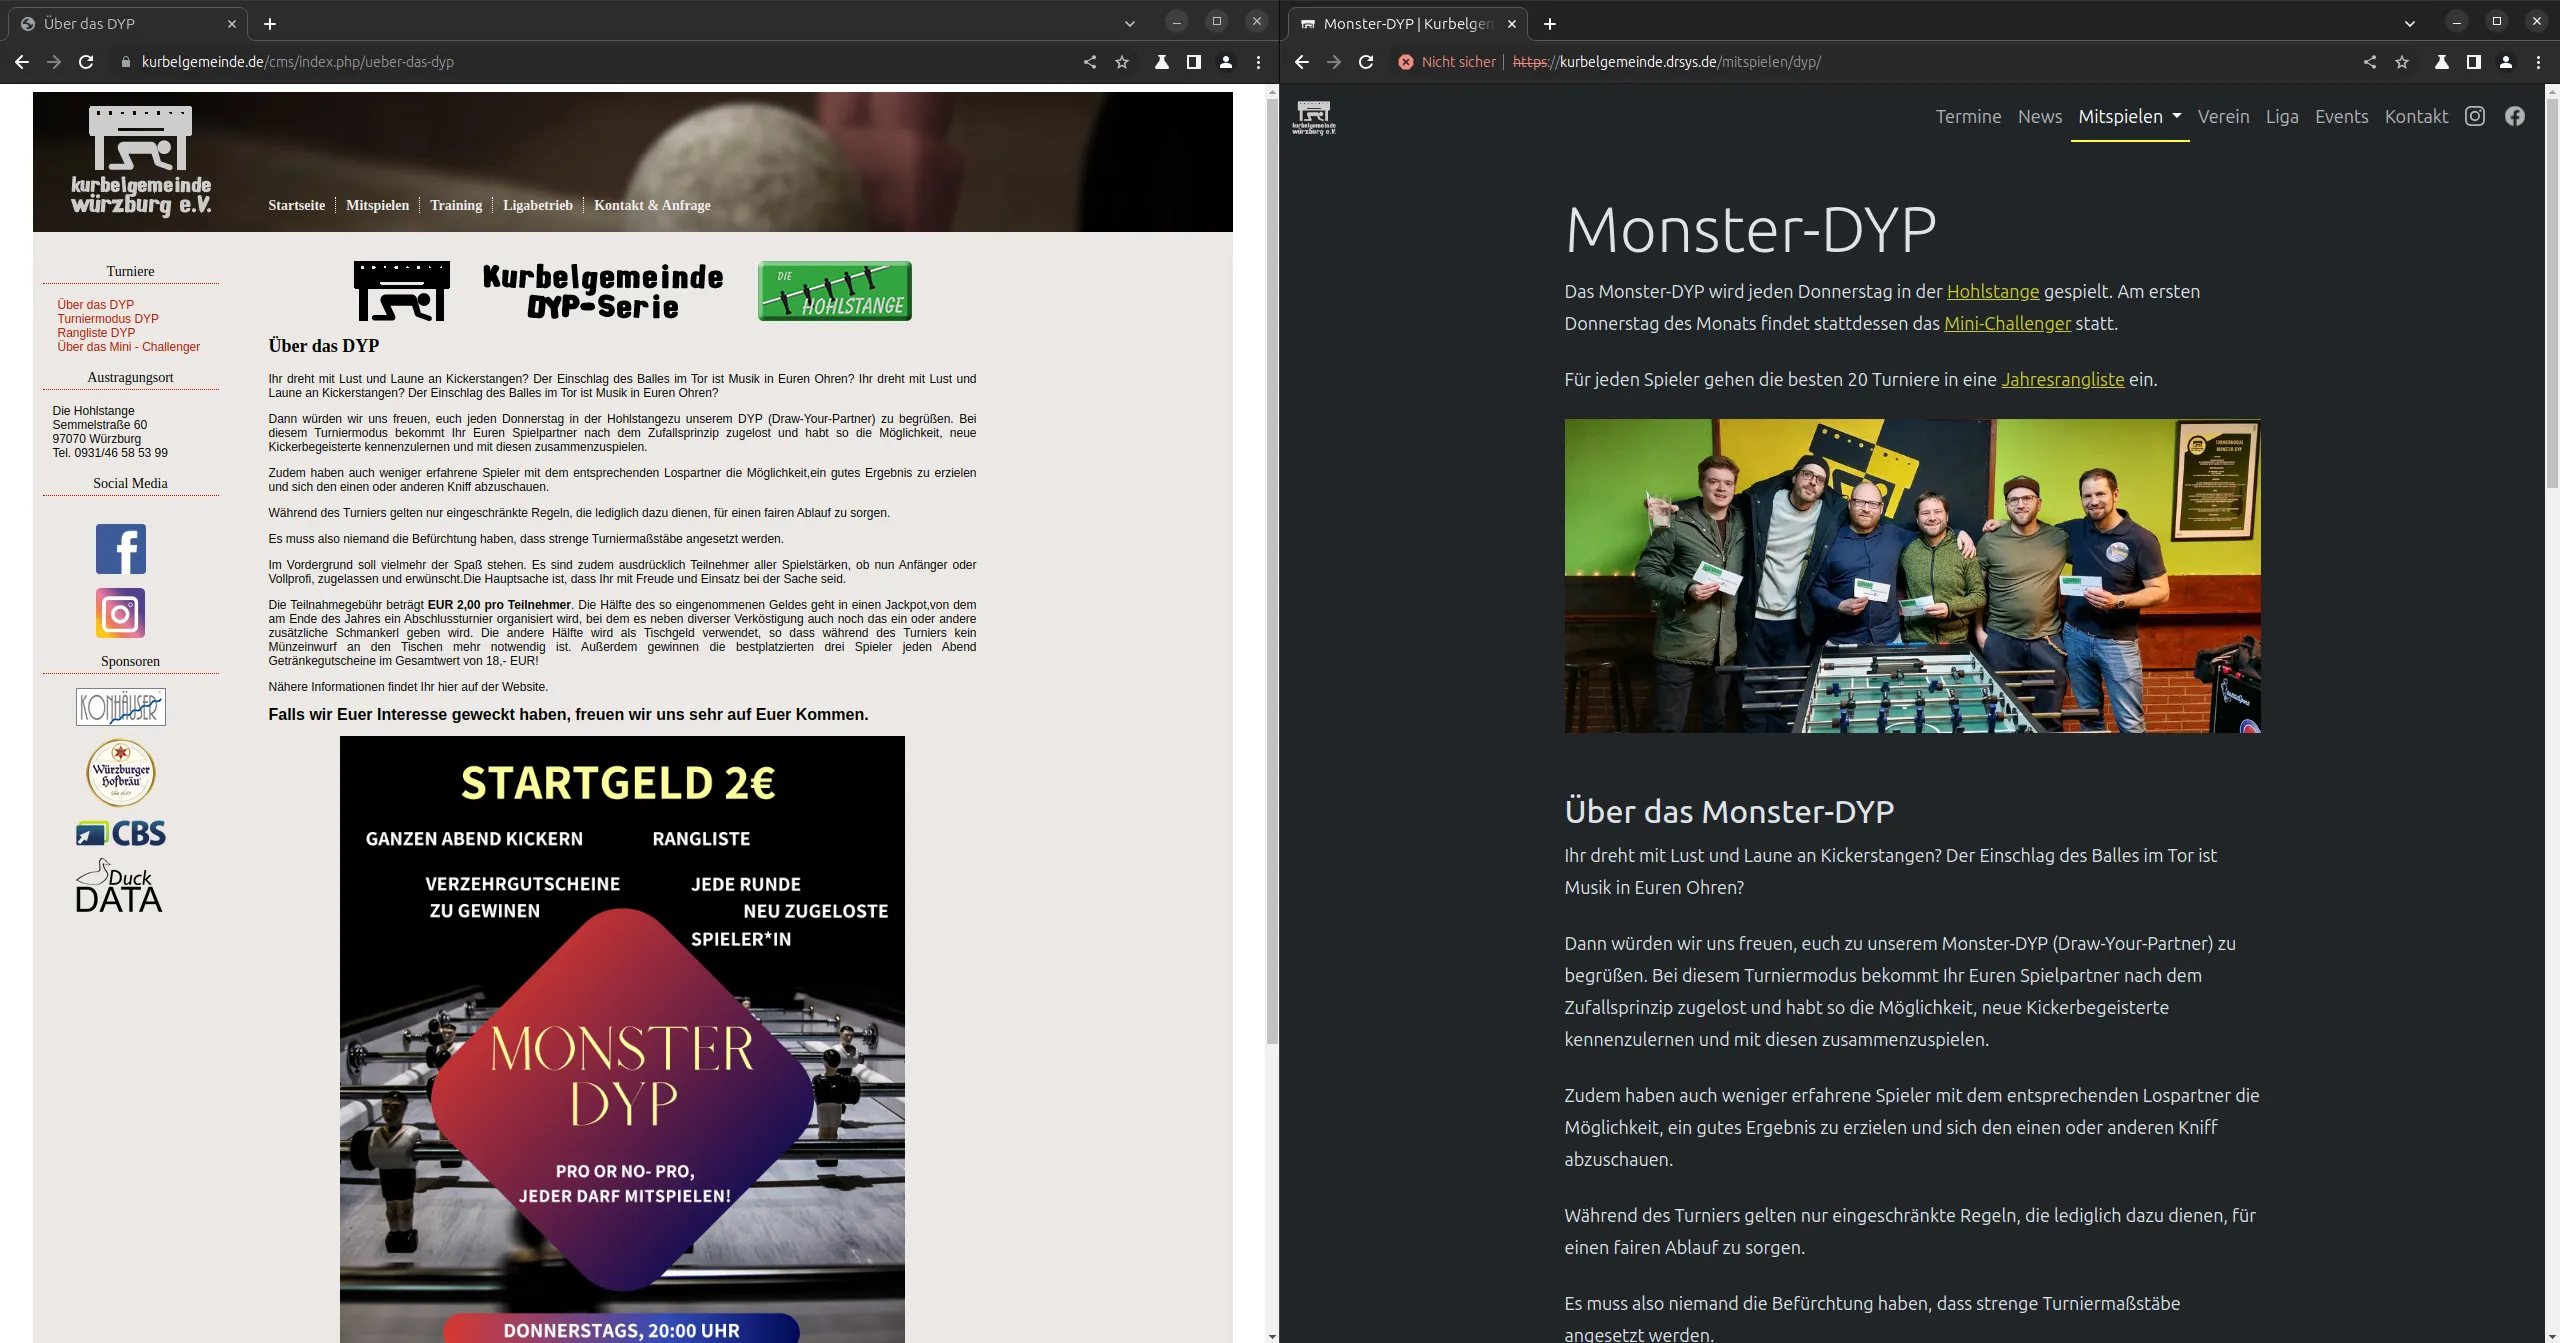
Task: Click Facebook icon in dark navbar
Action: tap(2515, 116)
